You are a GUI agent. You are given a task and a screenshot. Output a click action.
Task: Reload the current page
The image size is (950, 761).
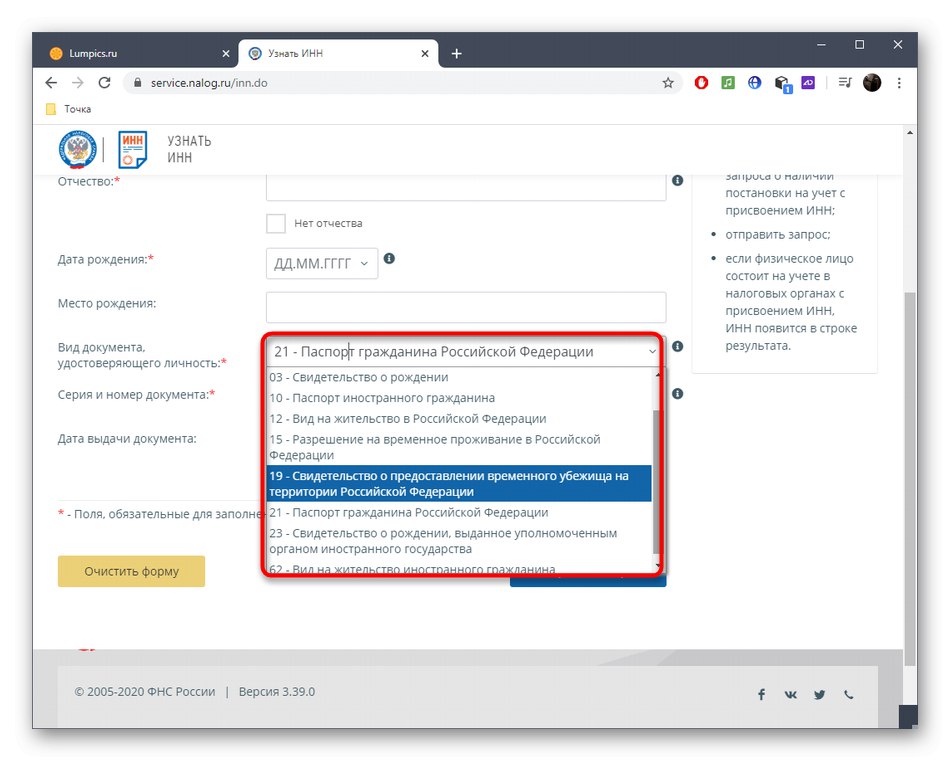point(104,83)
